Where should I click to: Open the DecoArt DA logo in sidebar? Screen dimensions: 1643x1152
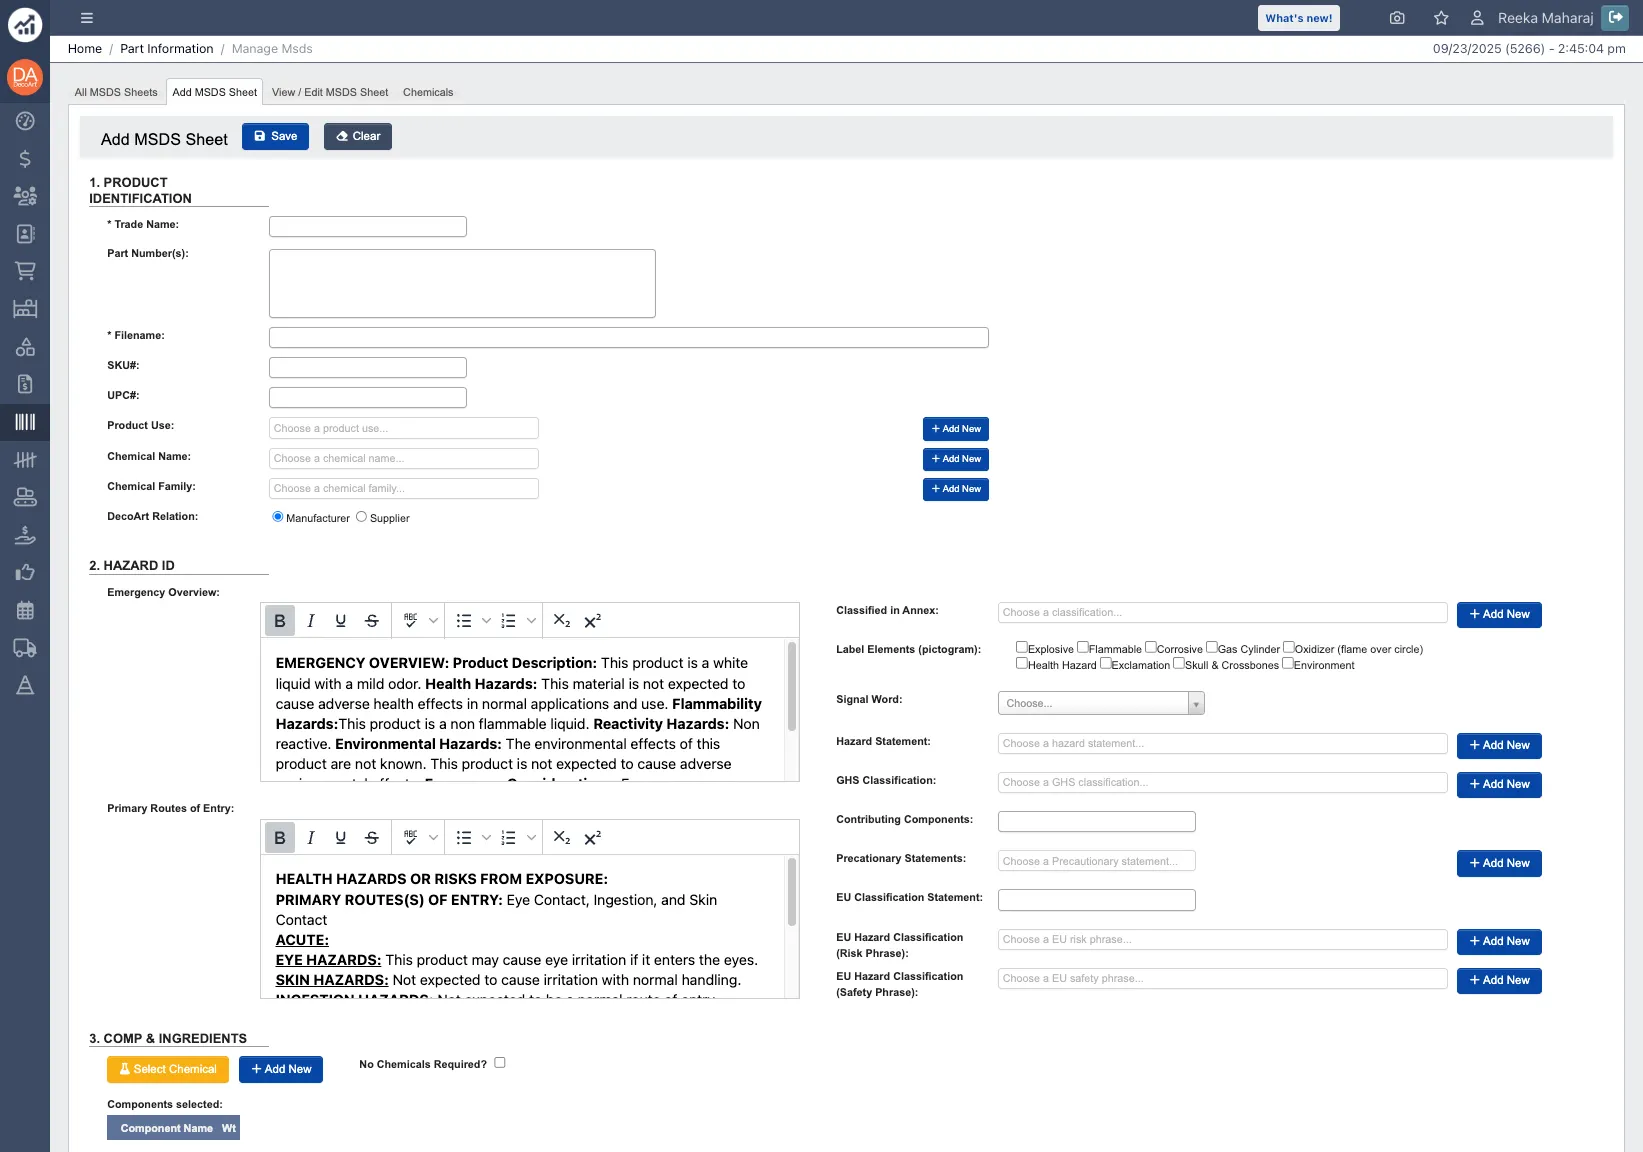click(x=25, y=78)
